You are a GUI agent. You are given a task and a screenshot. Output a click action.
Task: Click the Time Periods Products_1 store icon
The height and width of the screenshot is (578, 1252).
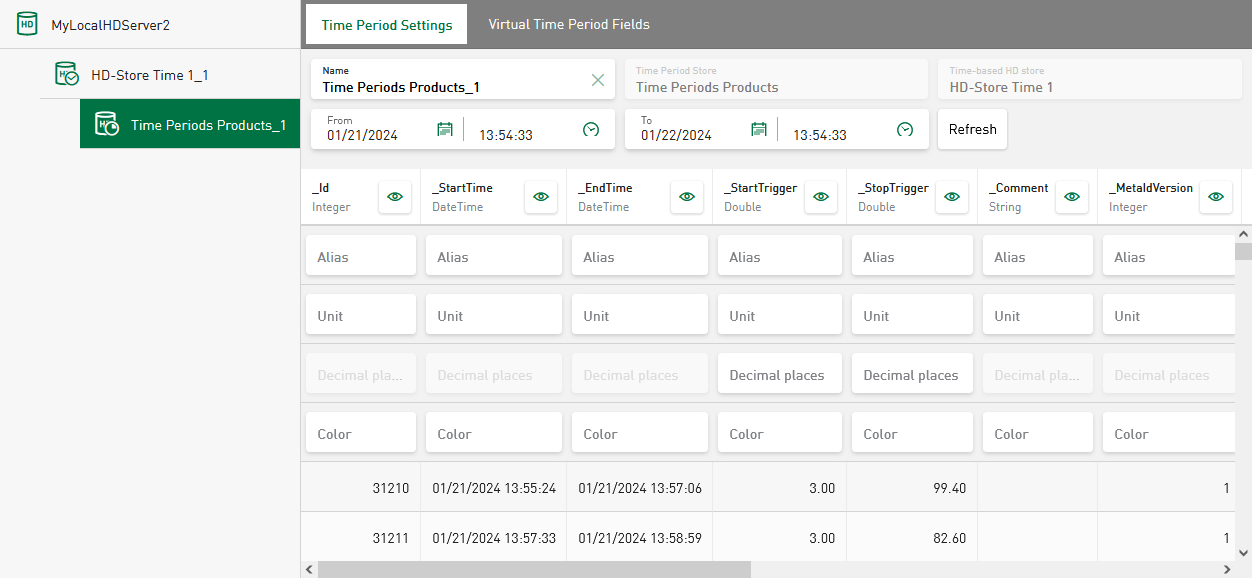click(106, 124)
